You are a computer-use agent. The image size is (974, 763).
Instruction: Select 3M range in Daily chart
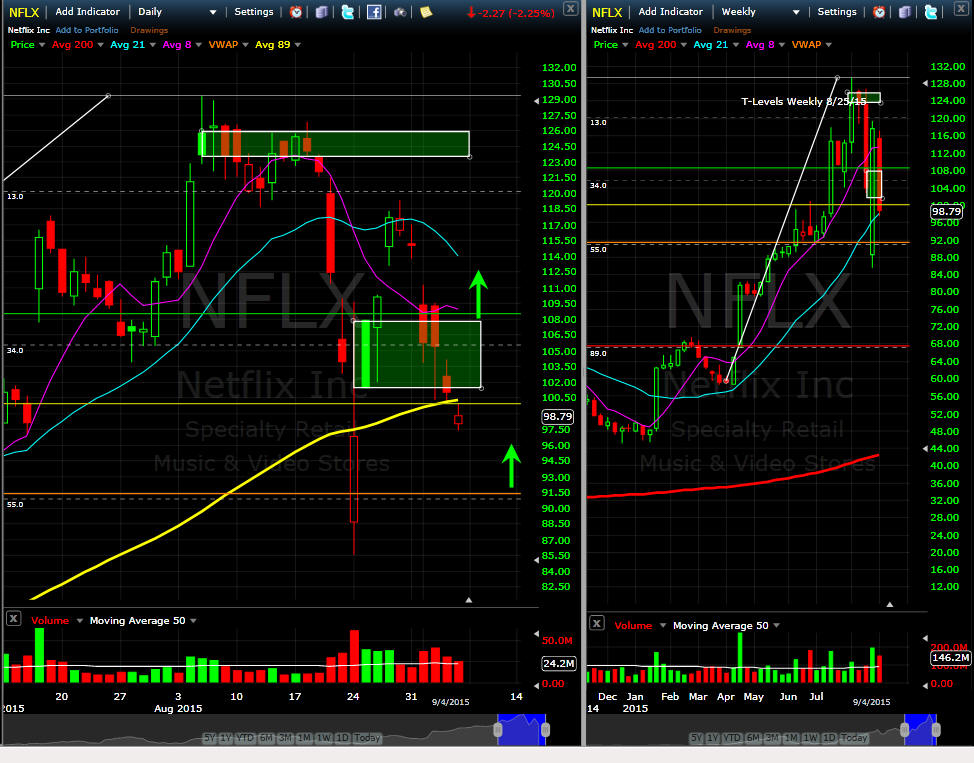pyautogui.click(x=285, y=738)
